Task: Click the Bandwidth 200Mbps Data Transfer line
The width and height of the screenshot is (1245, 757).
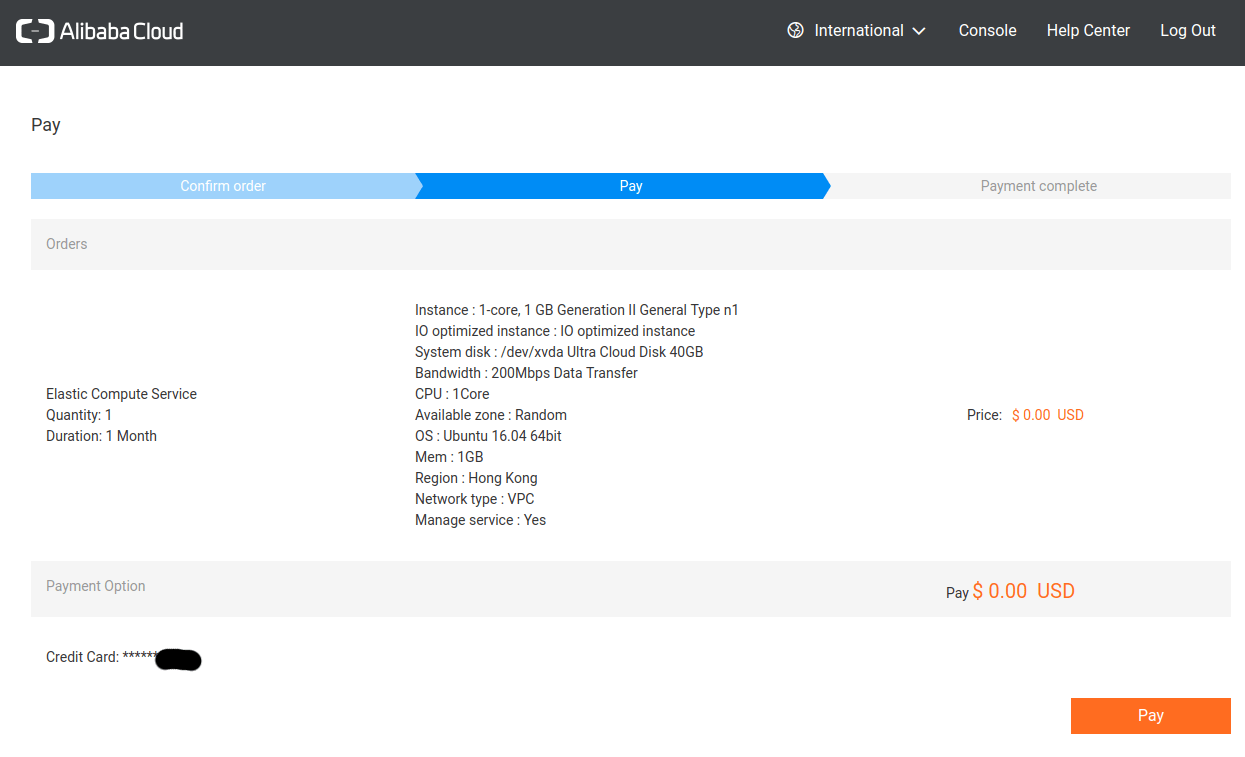Action: point(526,373)
